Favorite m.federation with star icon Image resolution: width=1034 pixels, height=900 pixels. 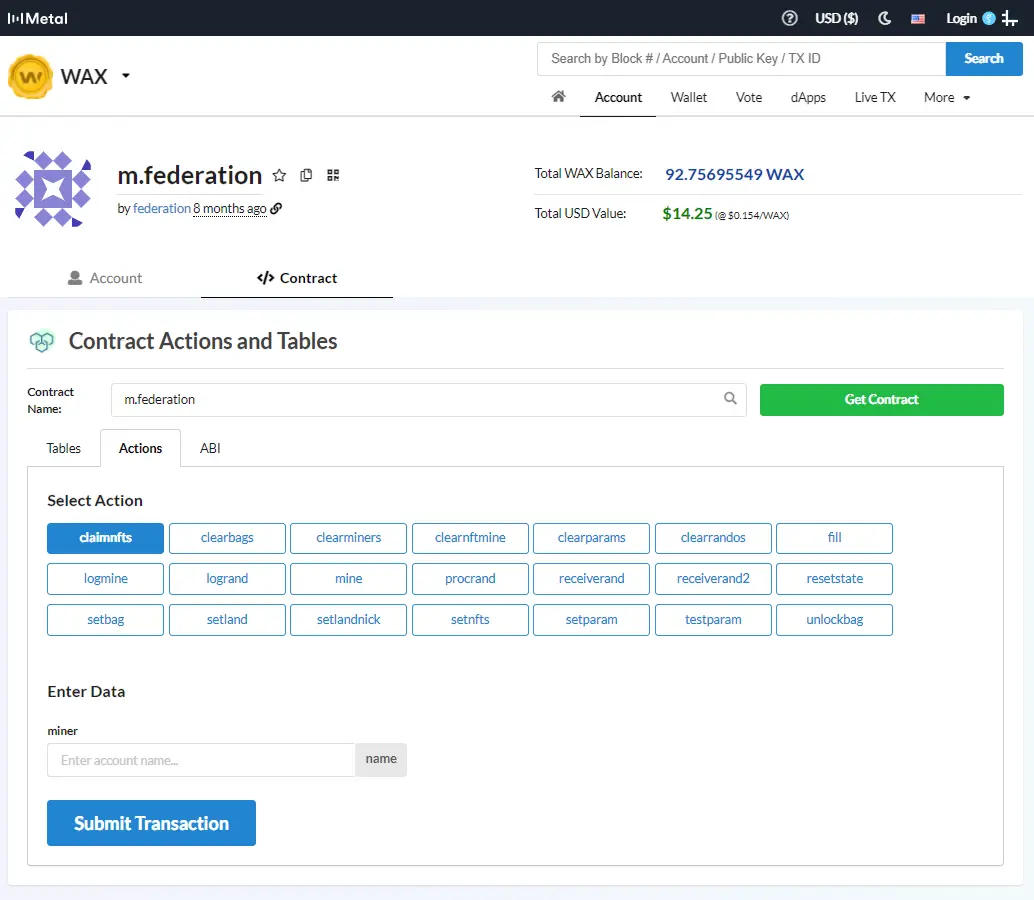[280, 175]
